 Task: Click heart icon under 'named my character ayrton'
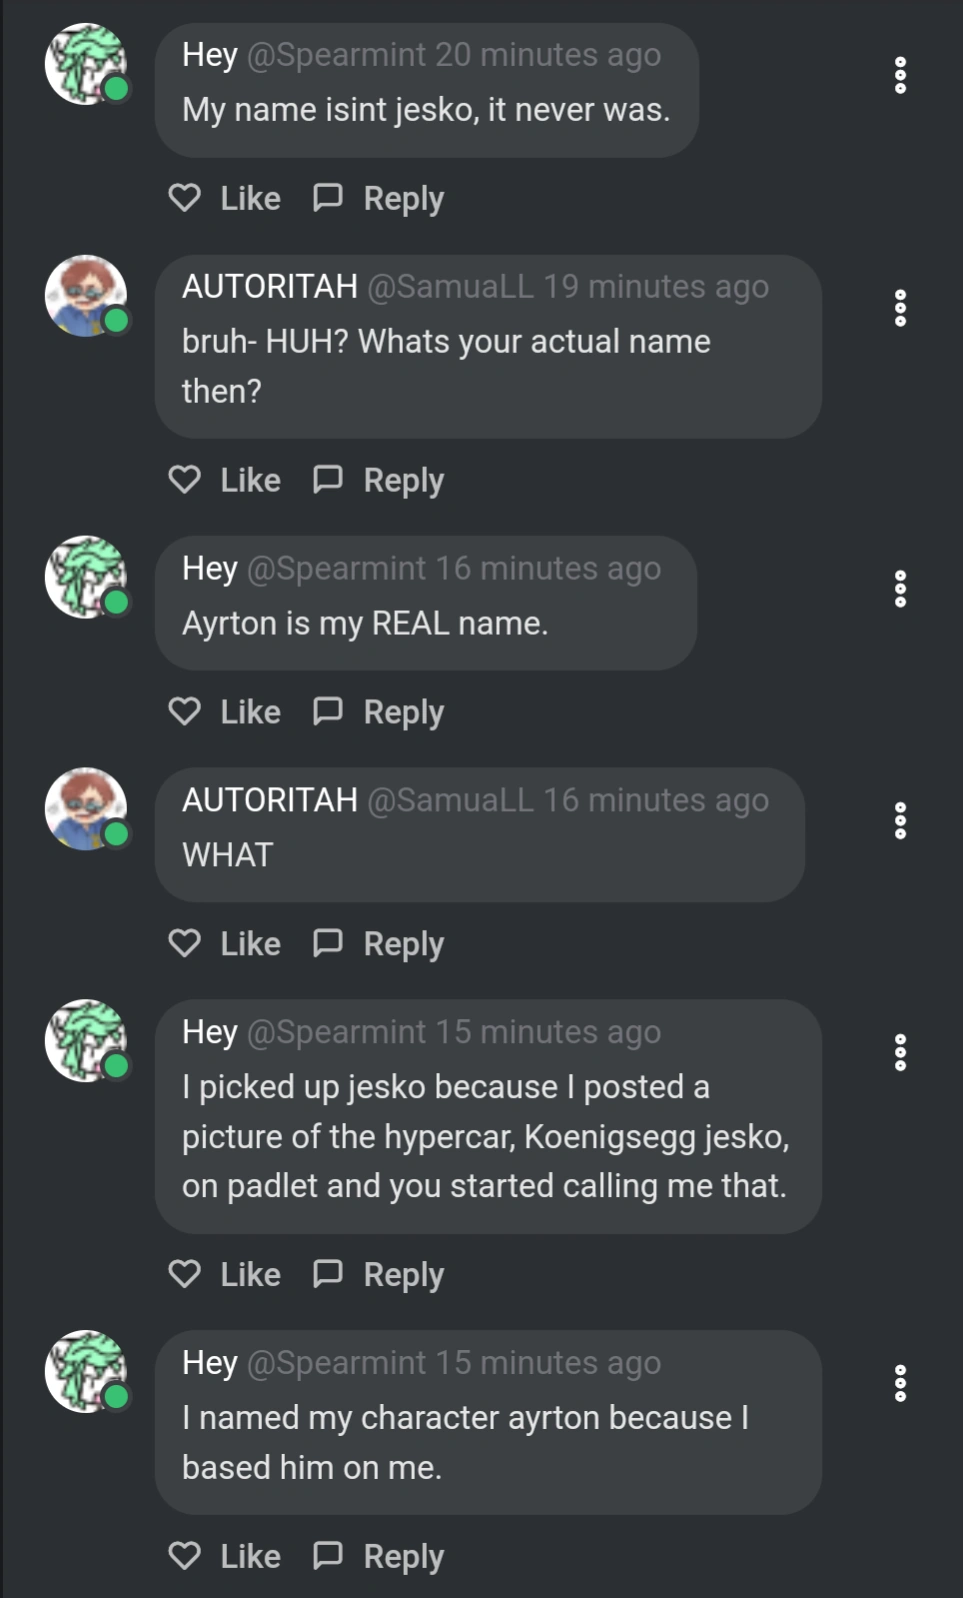tap(185, 1556)
